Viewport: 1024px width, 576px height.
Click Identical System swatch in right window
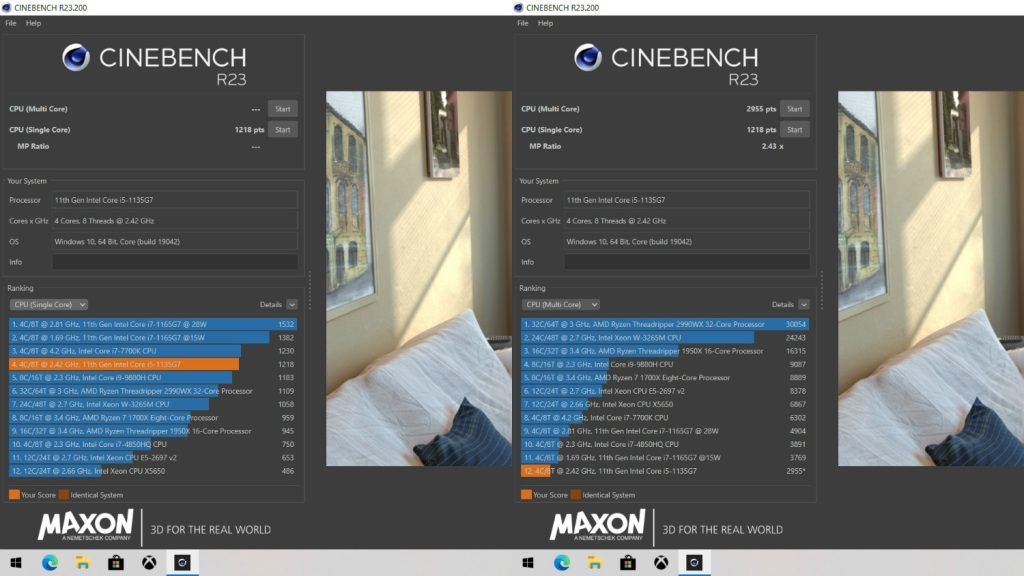(575, 494)
